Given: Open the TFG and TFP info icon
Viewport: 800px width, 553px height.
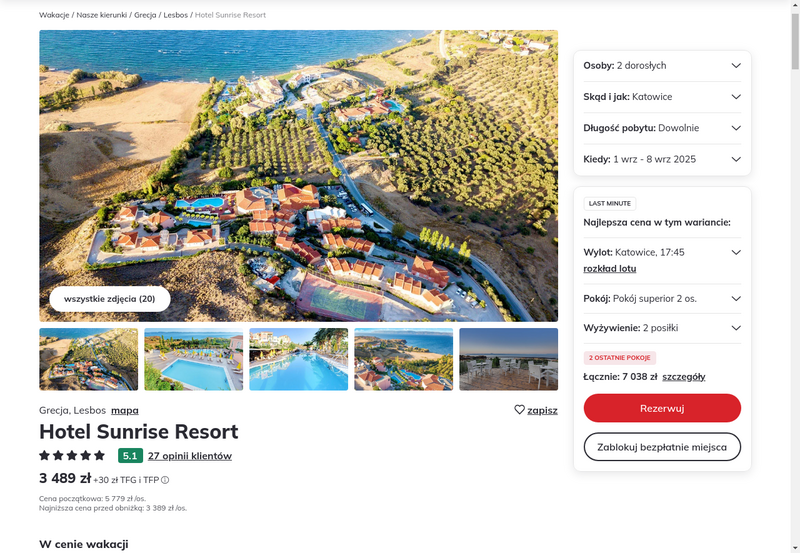Looking at the screenshot, I should (165, 480).
